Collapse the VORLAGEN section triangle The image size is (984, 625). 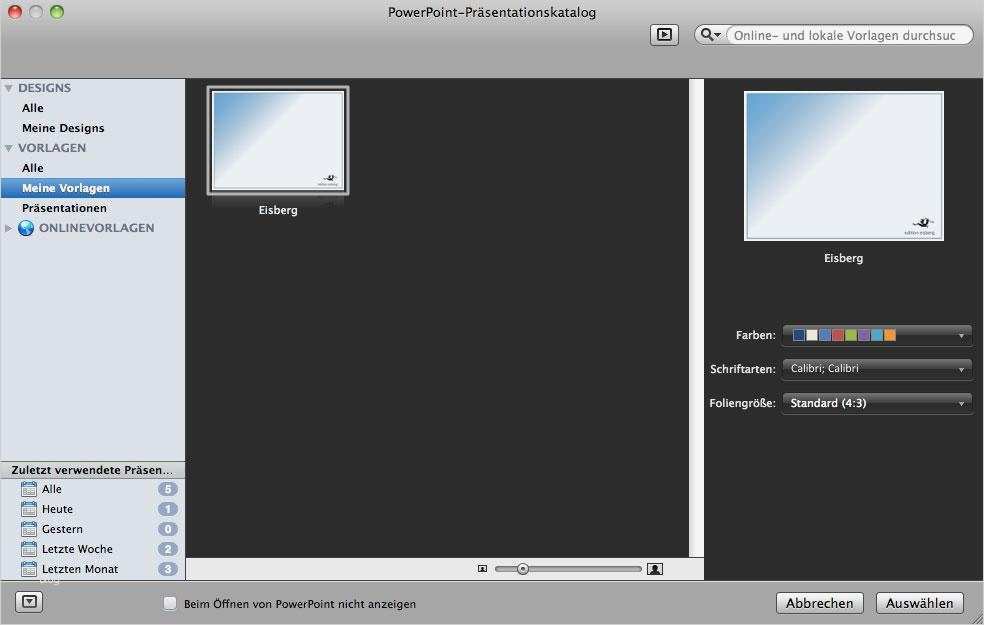pos(9,149)
